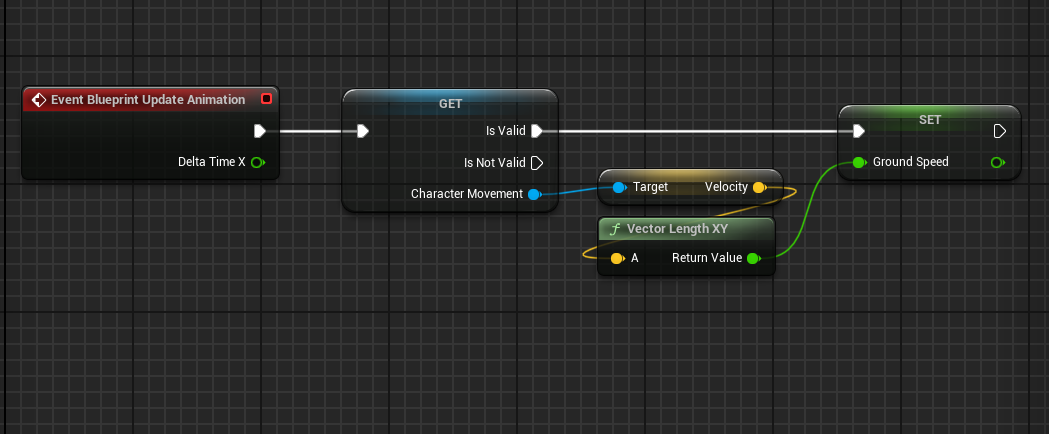Screen dimensions: 1049x434
Task: Select the SET node by its header
Action: (930, 119)
